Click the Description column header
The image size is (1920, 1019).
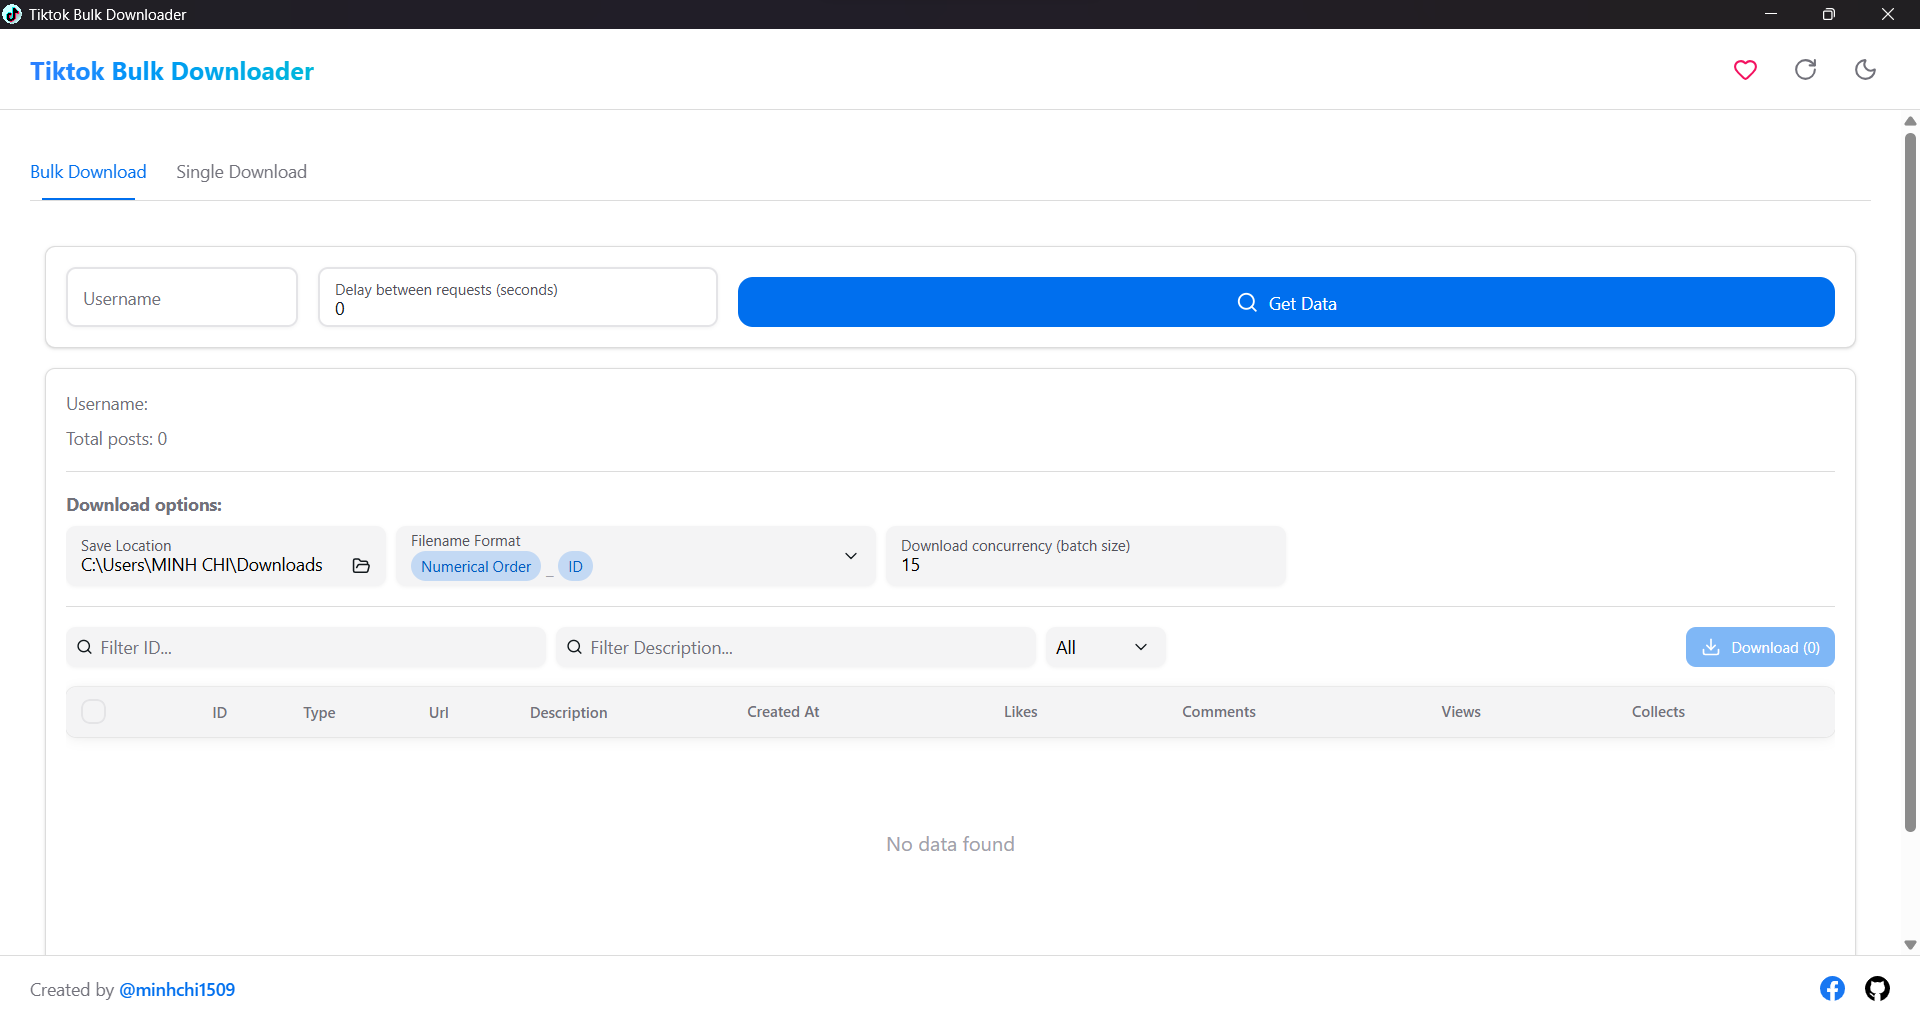pyautogui.click(x=569, y=712)
